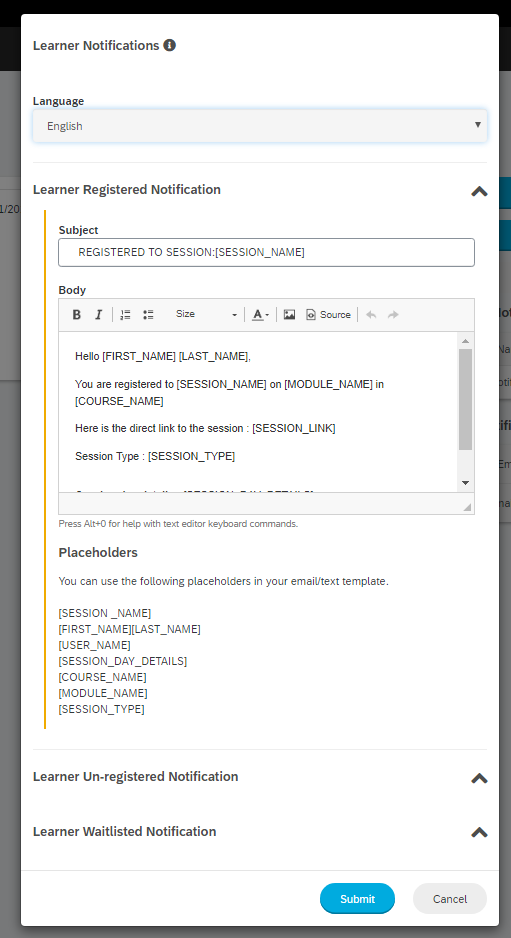Click the Subject input field
Image resolution: width=511 pixels, height=938 pixels.
pyautogui.click(x=266, y=252)
